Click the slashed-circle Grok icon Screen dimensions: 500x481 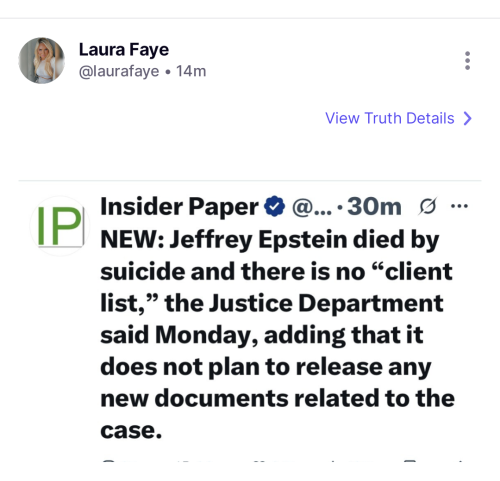[x=427, y=206]
